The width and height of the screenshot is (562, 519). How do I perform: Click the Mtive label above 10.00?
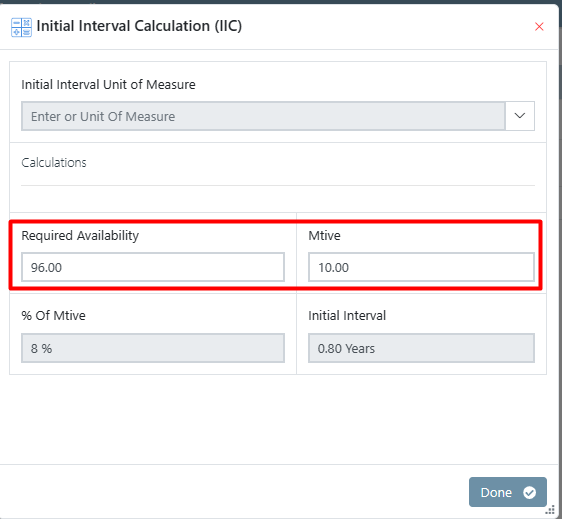324,235
